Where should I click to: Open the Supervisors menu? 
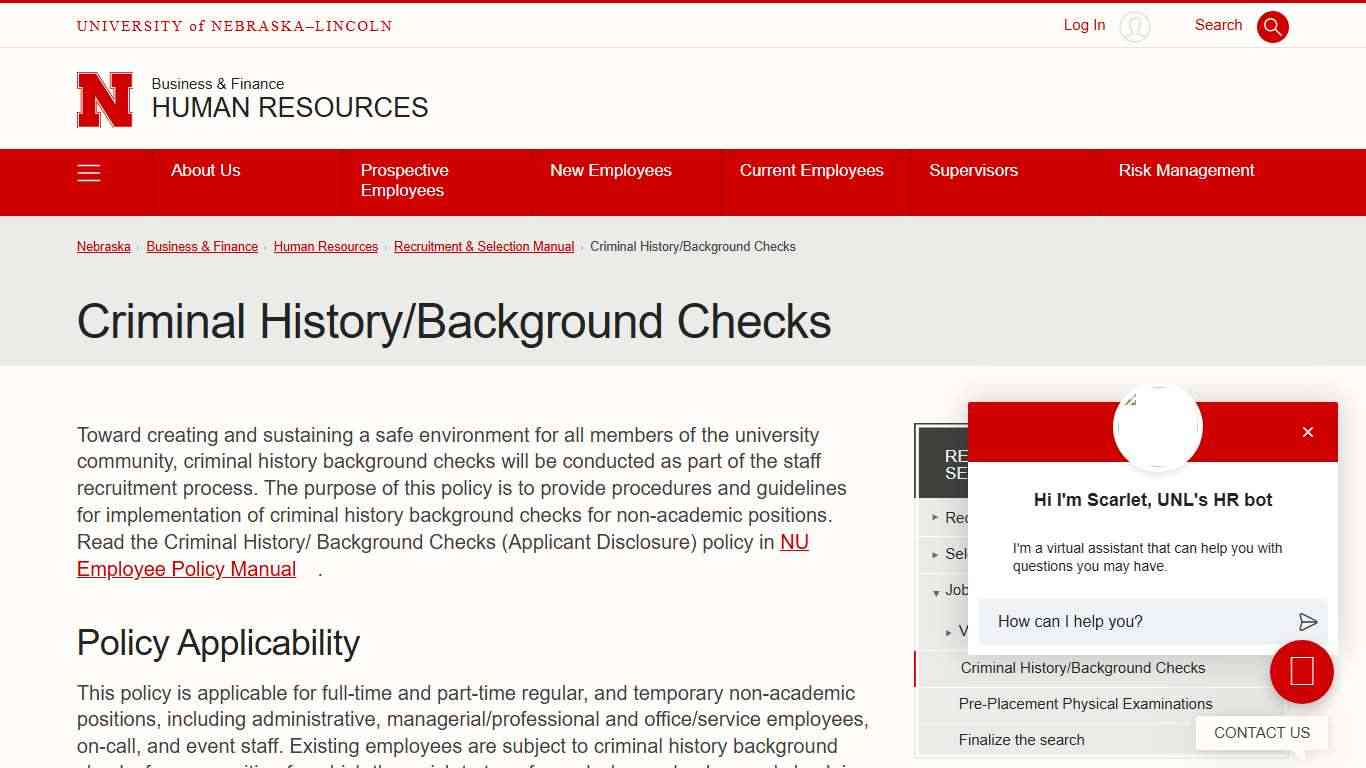(x=973, y=170)
